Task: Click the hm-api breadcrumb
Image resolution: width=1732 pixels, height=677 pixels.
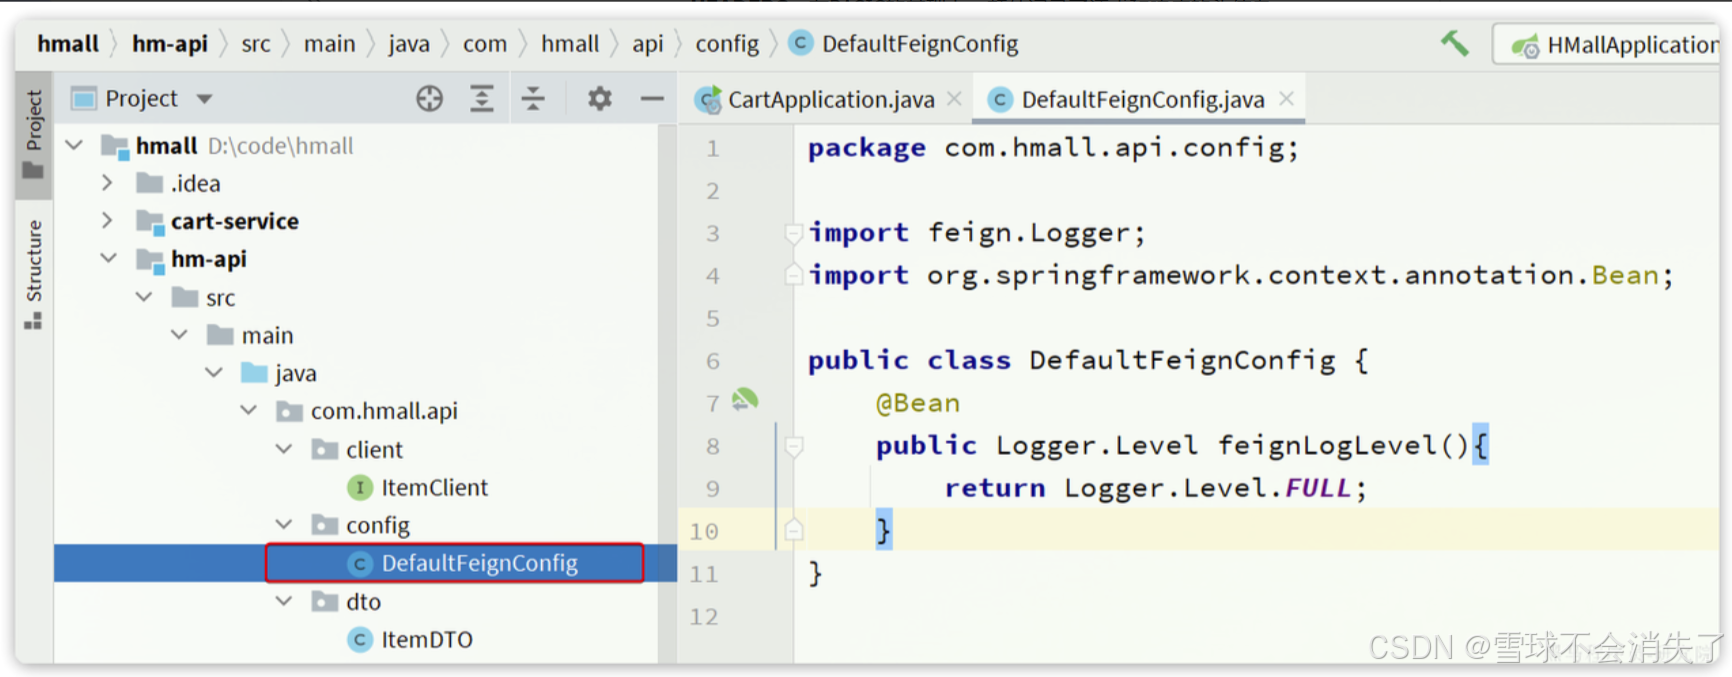Action: tap(170, 44)
